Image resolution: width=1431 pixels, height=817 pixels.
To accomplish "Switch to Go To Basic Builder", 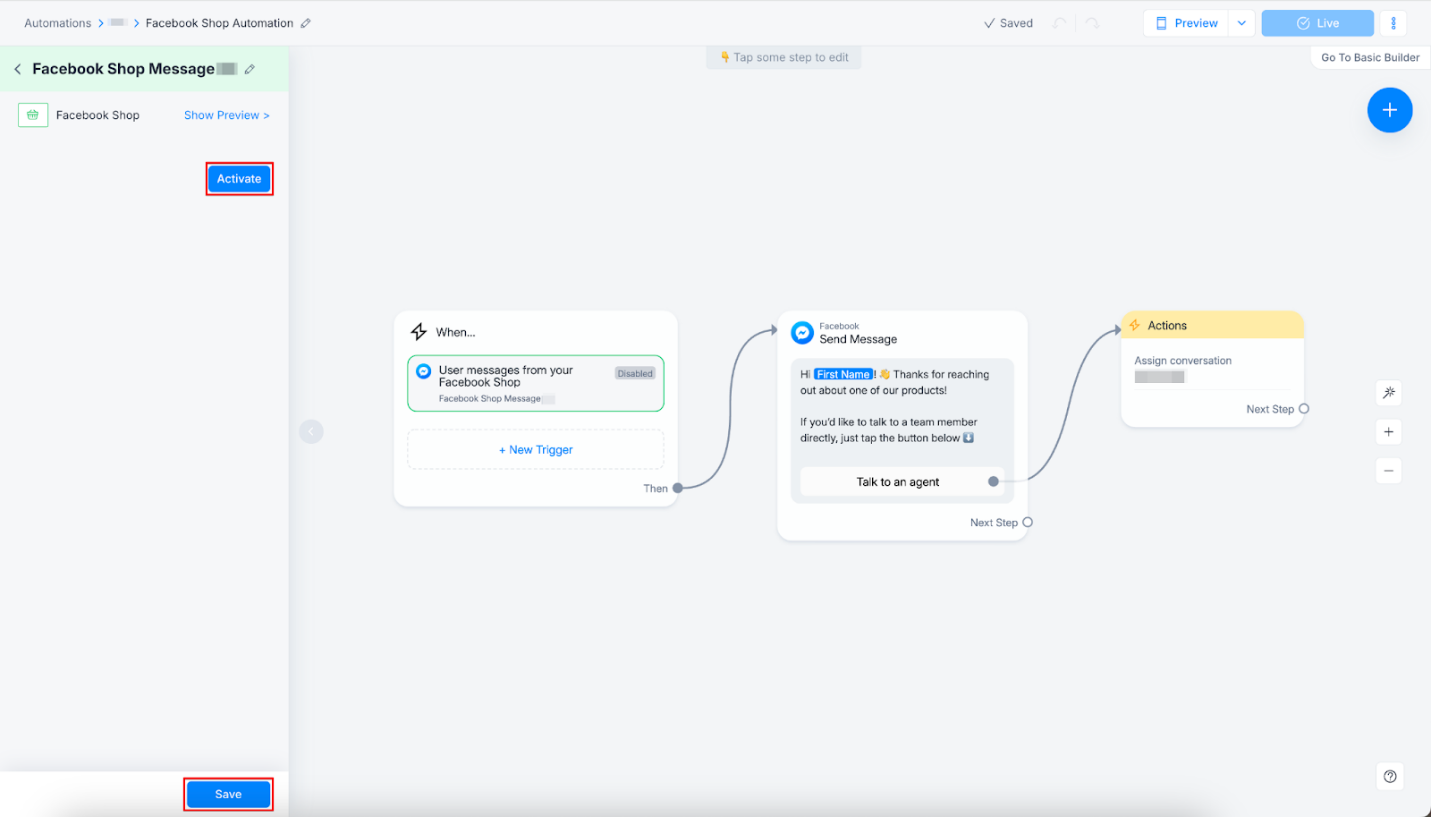I will [1369, 57].
